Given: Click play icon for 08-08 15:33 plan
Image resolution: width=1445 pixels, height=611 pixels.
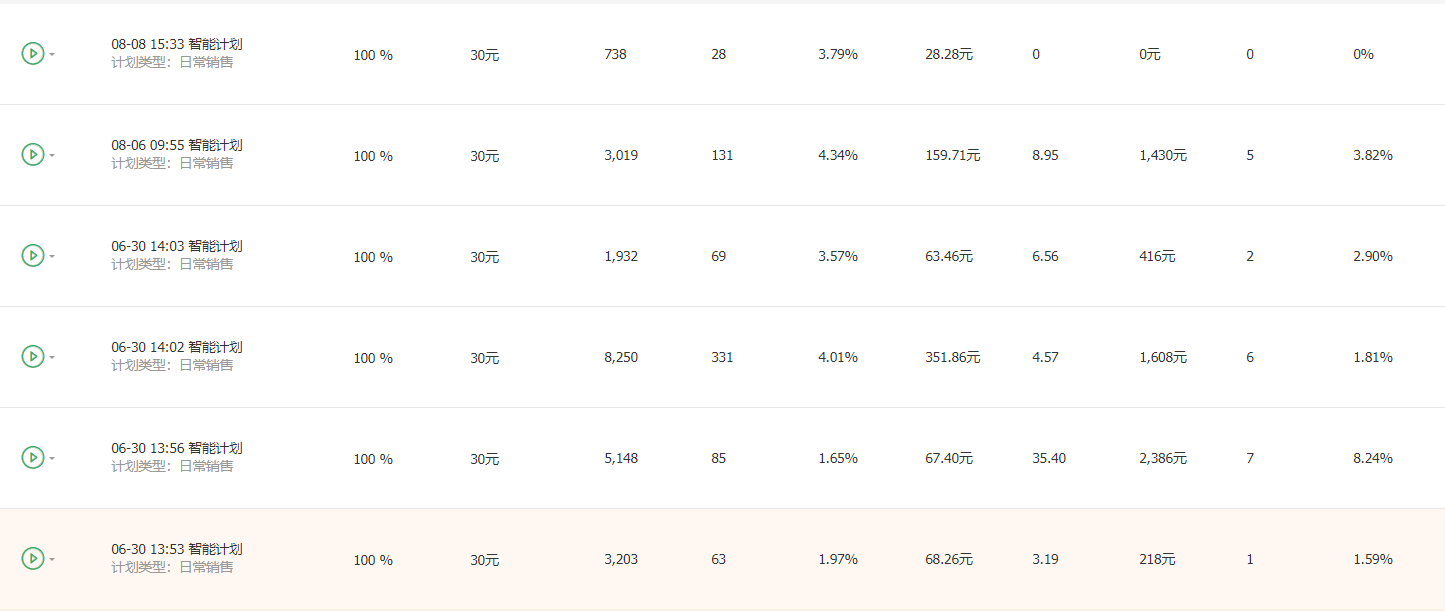Looking at the screenshot, I should tap(33, 53).
